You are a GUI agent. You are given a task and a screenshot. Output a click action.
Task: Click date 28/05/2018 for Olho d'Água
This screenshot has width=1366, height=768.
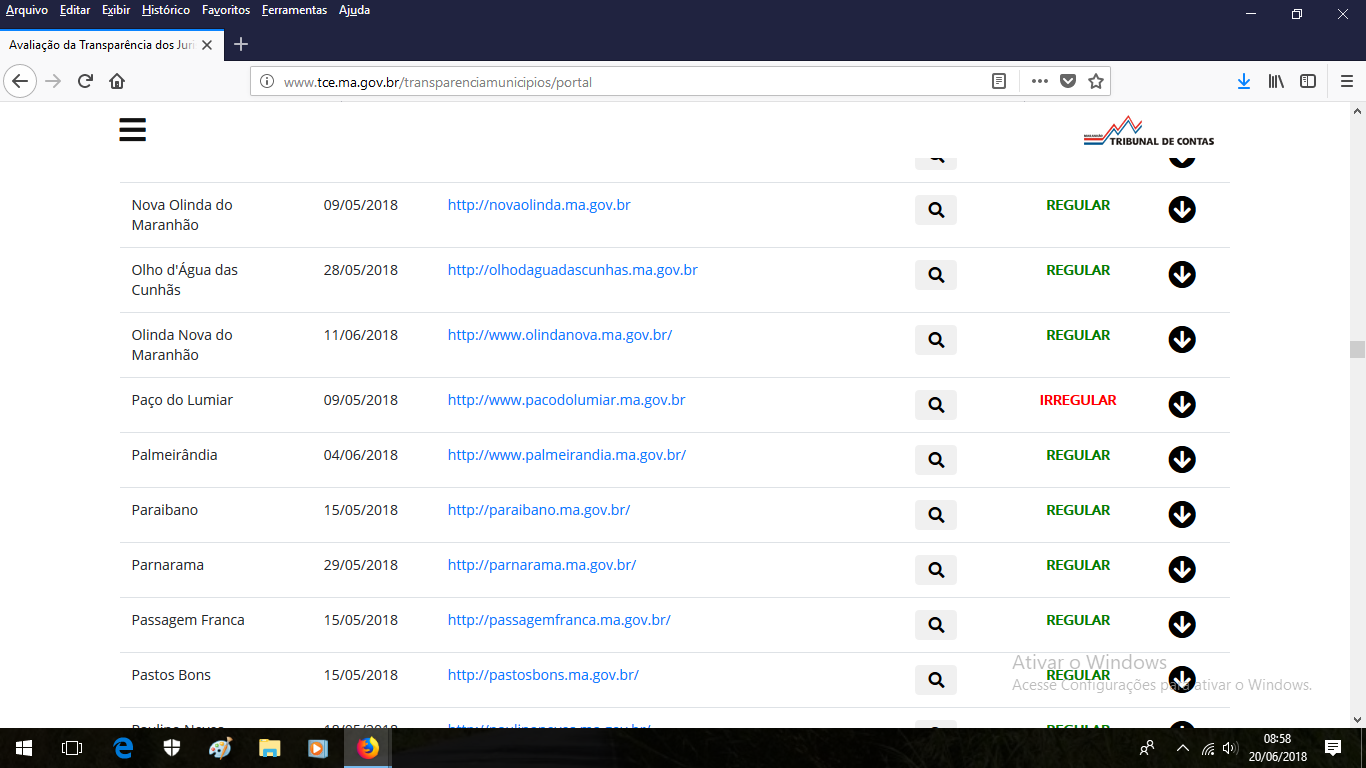tap(361, 270)
